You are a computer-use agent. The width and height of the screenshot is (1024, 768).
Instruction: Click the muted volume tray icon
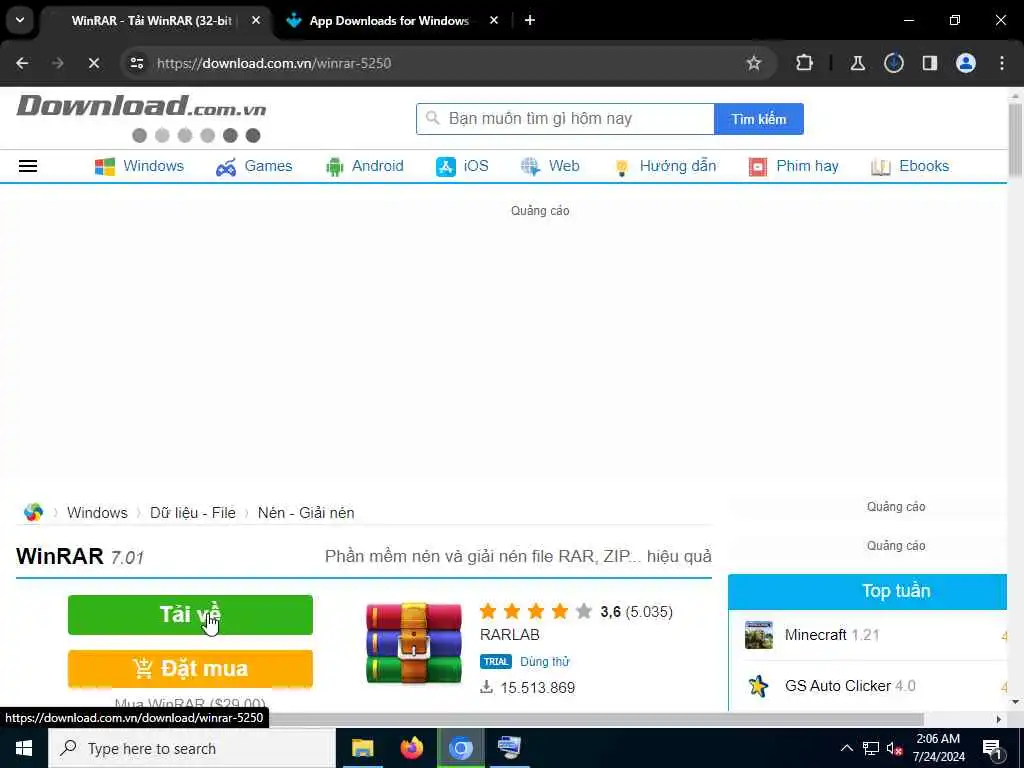pyautogui.click(x=895, y=748)
